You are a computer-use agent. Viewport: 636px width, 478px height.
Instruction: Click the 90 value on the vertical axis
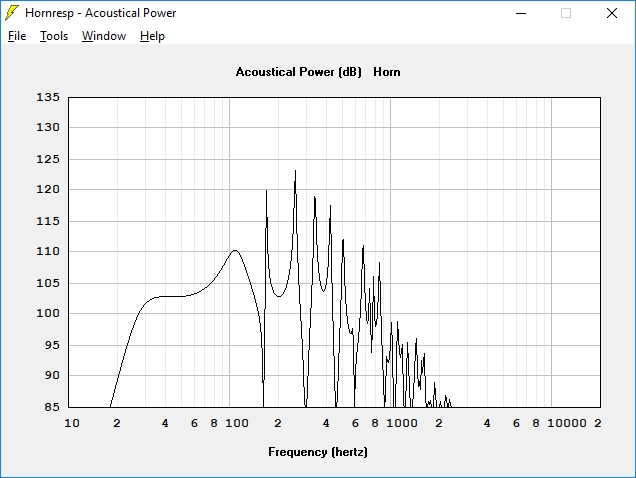tap(52, 375)
